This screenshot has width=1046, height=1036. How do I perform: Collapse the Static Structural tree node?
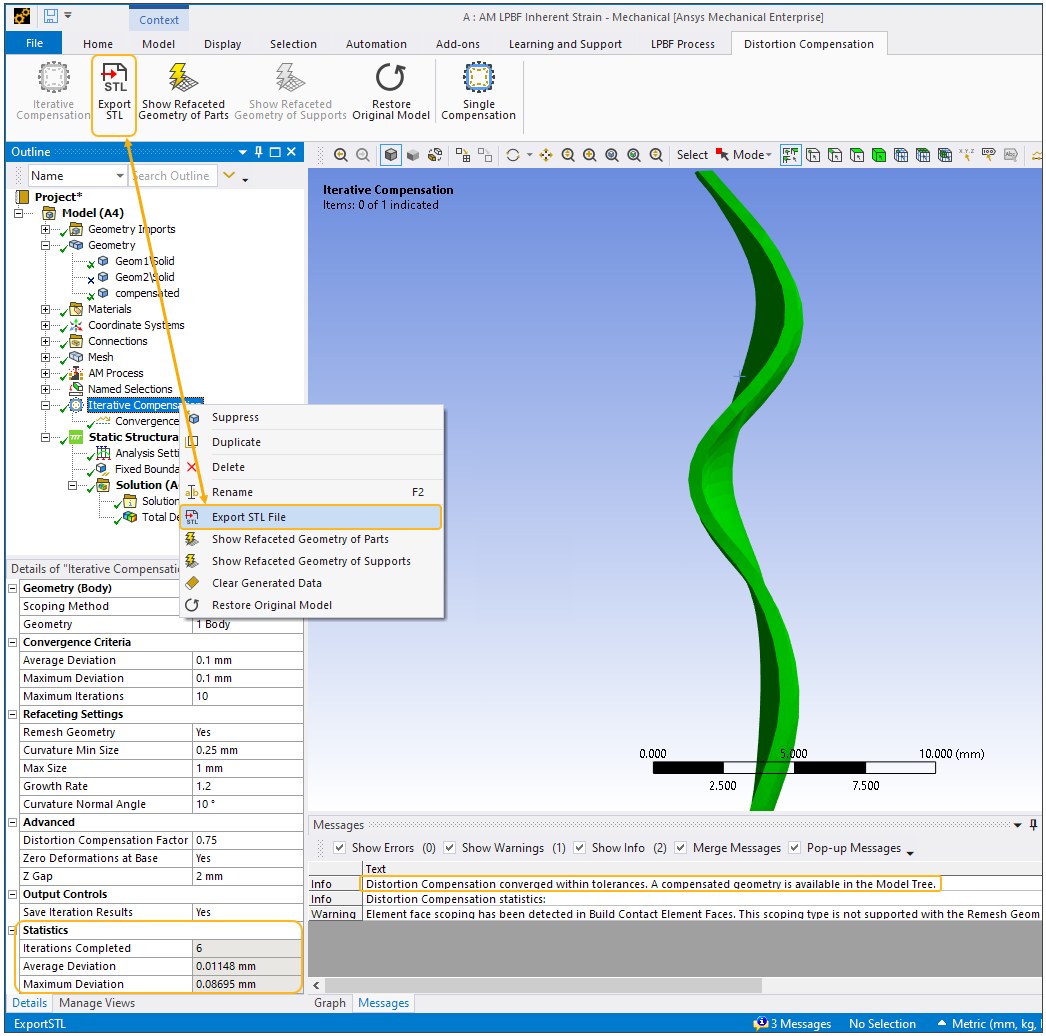pos(45,438)
